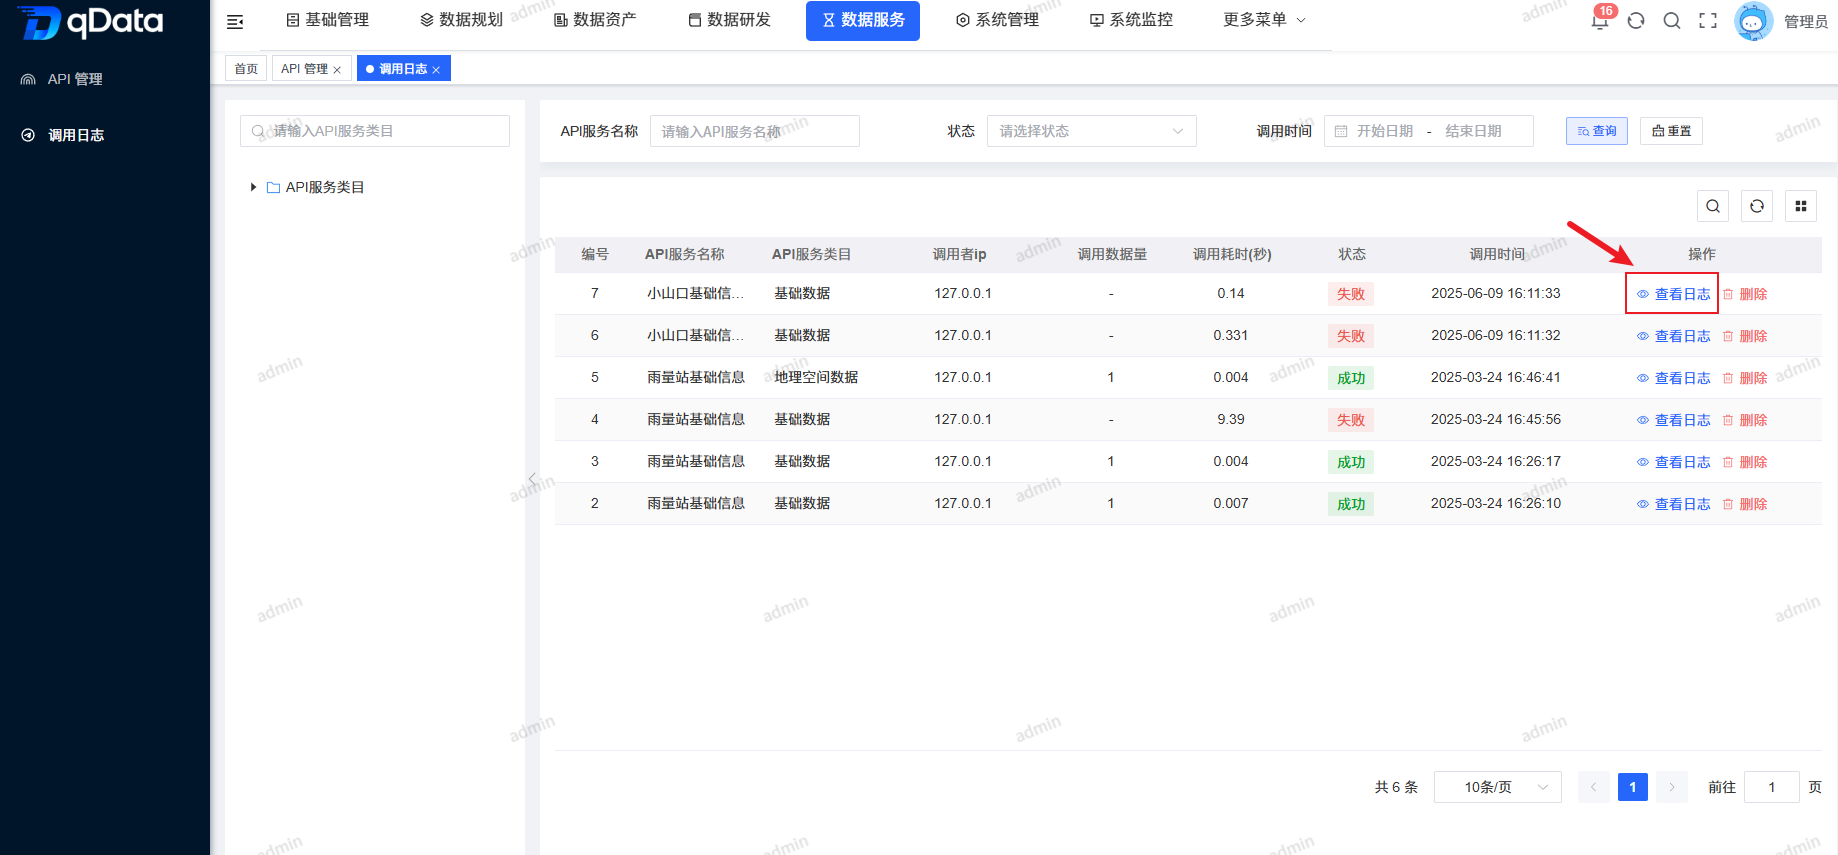Click the 地理空间数据 category cell
This screenshot has width=1838, height=855.
click(816, 377)
